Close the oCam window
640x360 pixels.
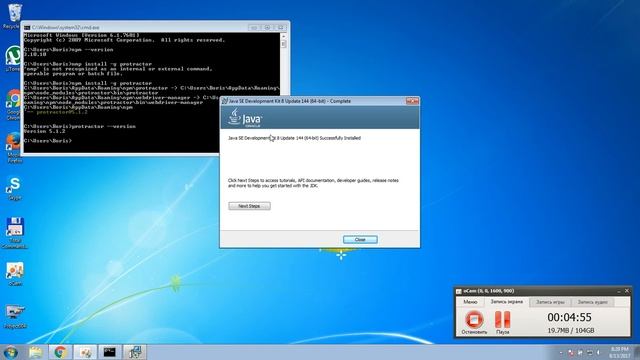[627, 291]
